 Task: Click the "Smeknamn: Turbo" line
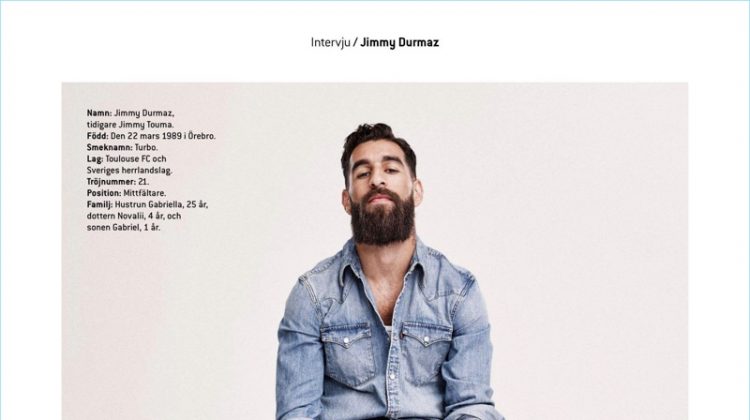click(122, 147)
